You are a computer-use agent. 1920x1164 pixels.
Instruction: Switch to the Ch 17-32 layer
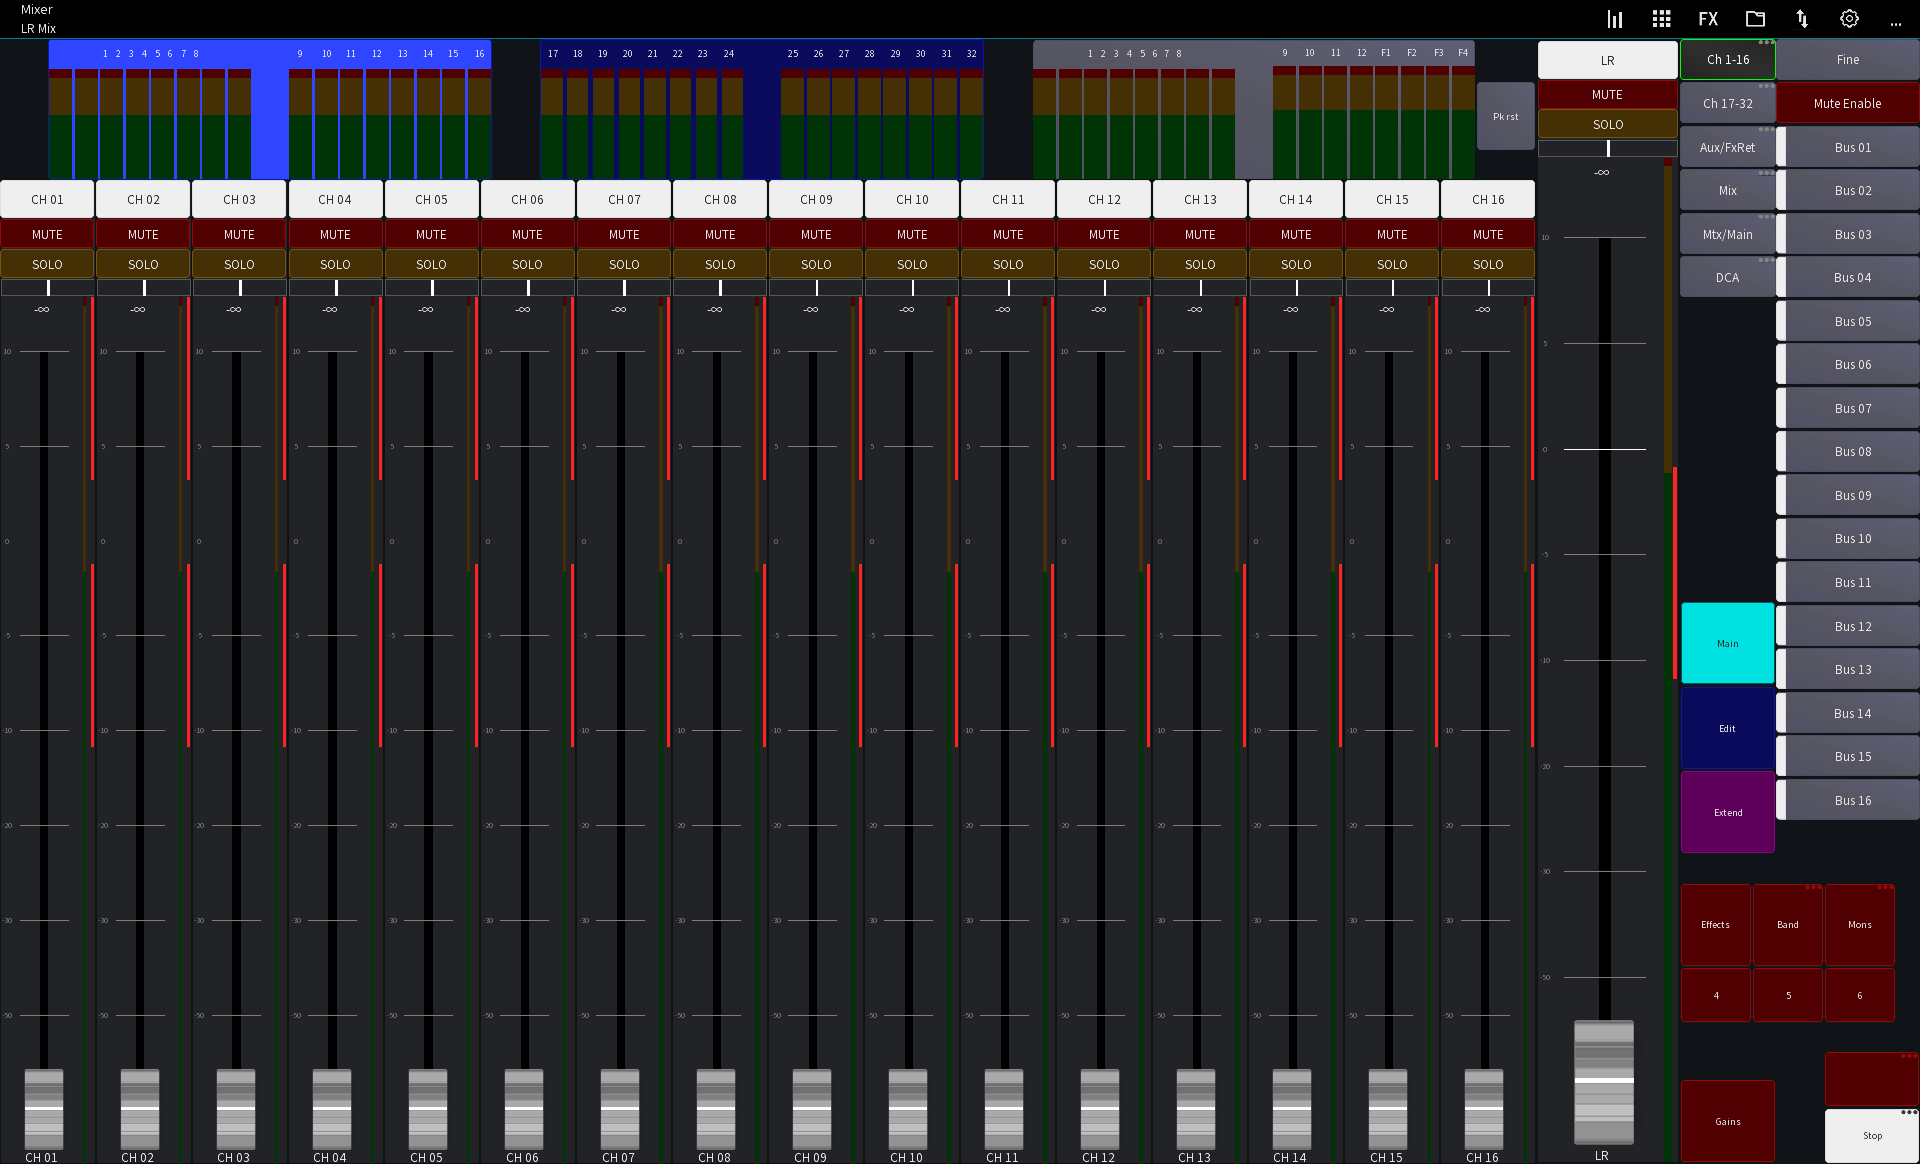tap(1727, 102)
